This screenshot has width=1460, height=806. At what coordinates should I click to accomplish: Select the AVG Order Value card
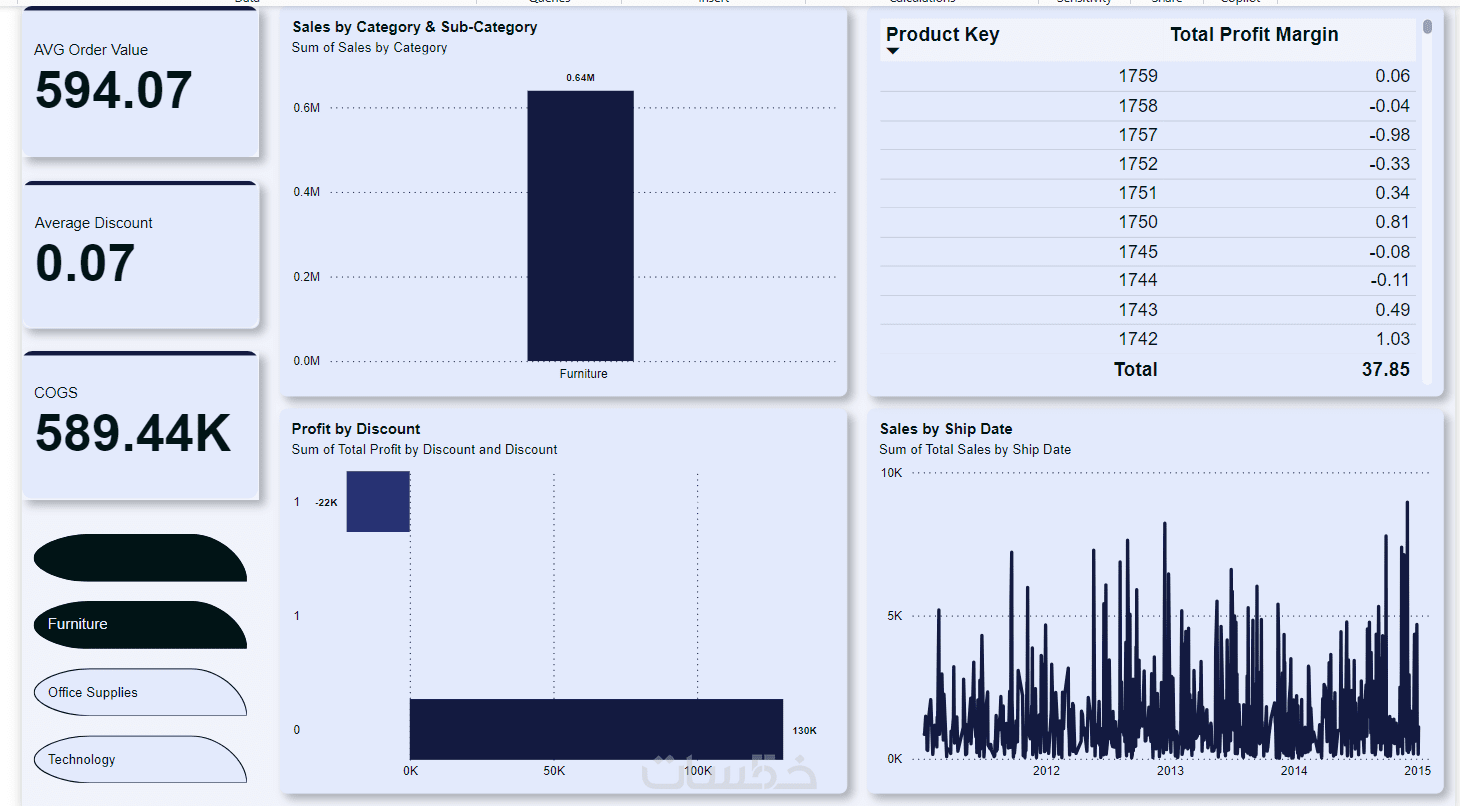140,82
